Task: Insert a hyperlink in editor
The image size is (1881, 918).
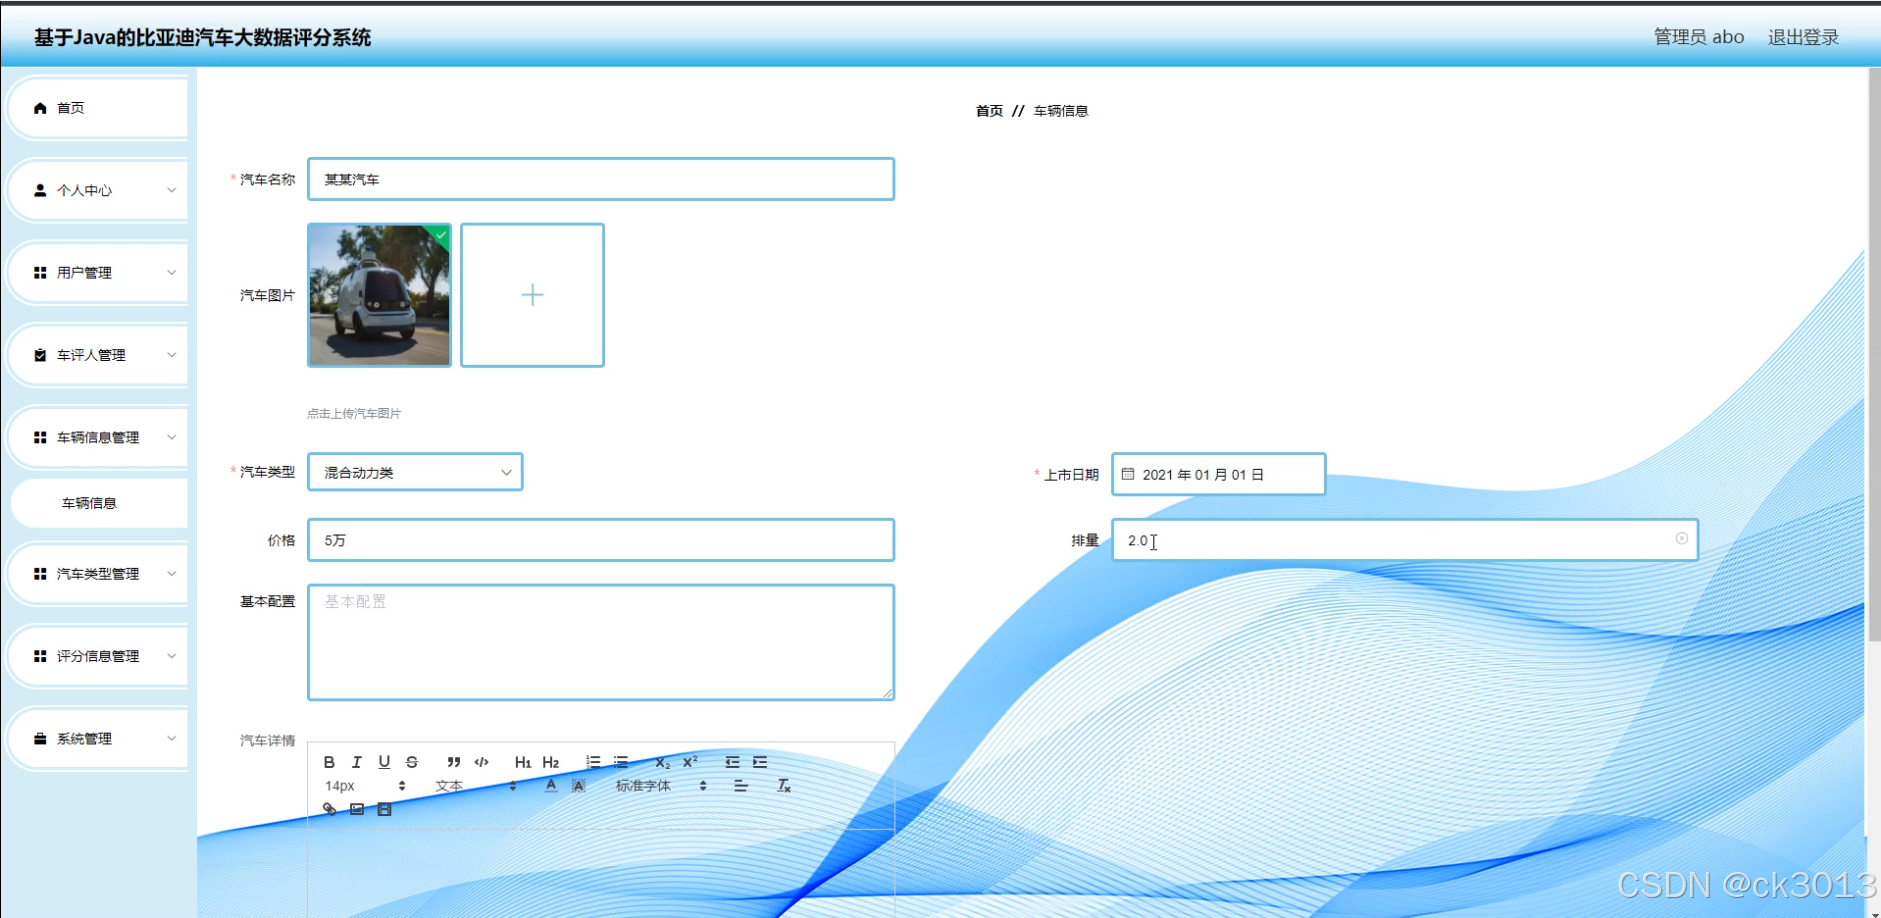Action: coord(329,809)
